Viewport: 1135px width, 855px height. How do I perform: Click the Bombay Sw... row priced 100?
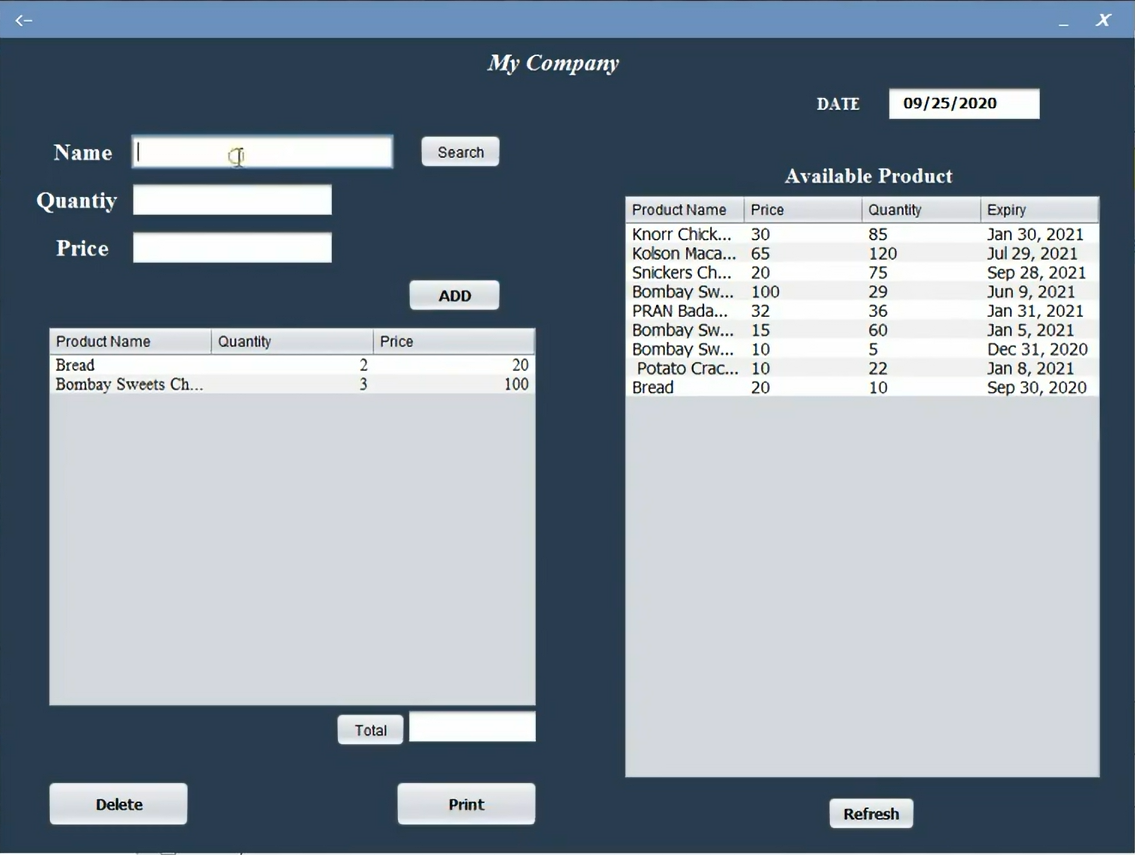pyautogui.click(x=862, y=292)
